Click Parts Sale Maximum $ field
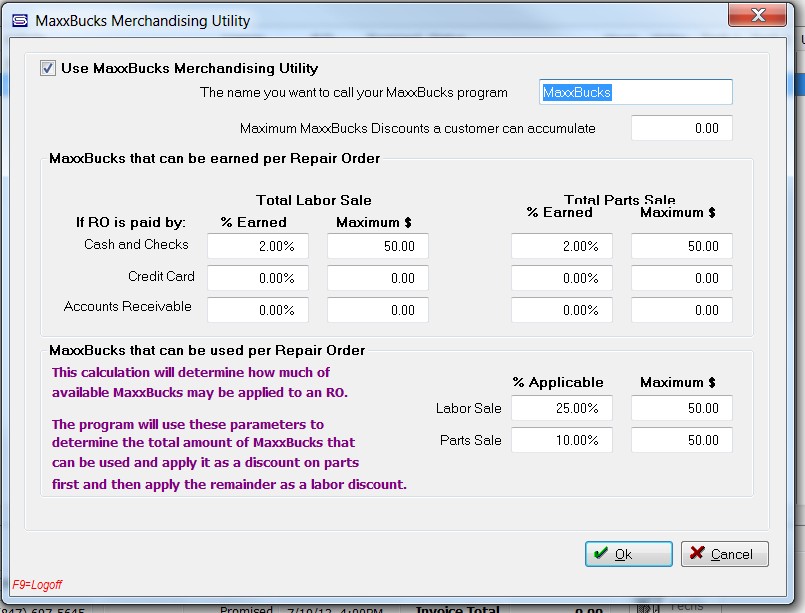This screenshot has width=805, height=613. pos(682,440)
